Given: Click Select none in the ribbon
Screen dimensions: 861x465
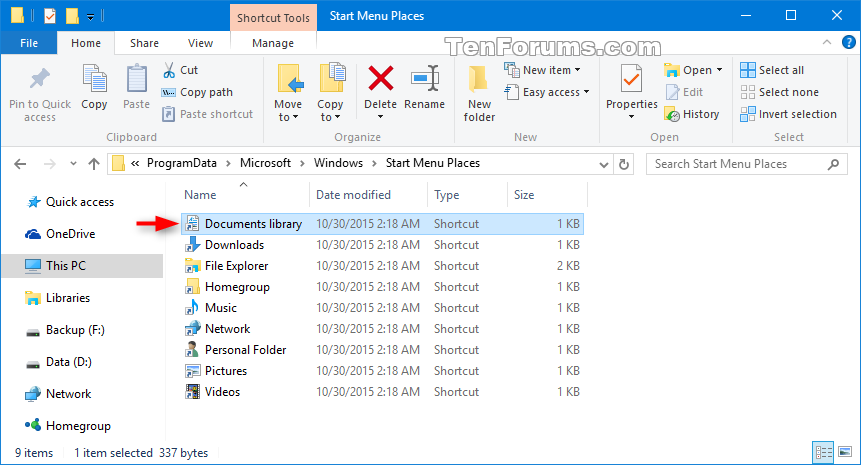Looking at the screenshot, I should point(779,92).
